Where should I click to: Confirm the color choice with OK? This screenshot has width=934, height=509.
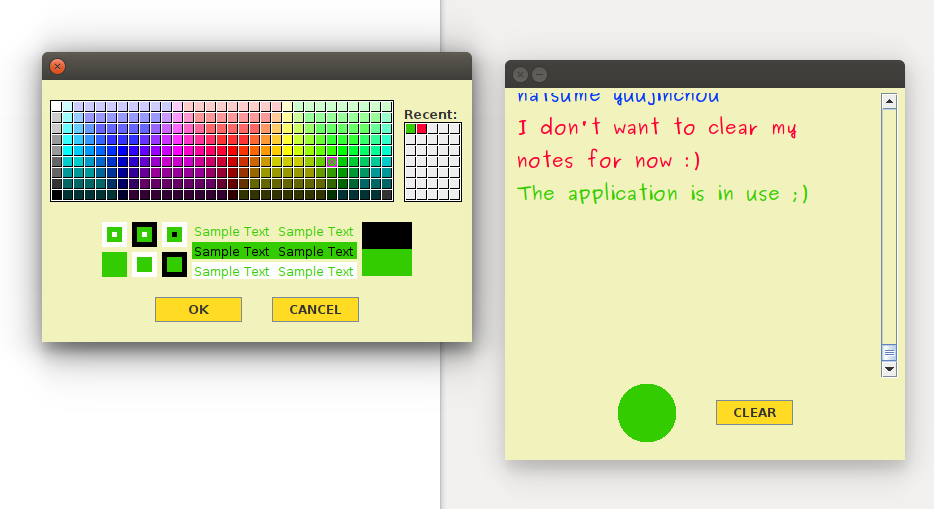pyautogui.click(x=198, y=310)
